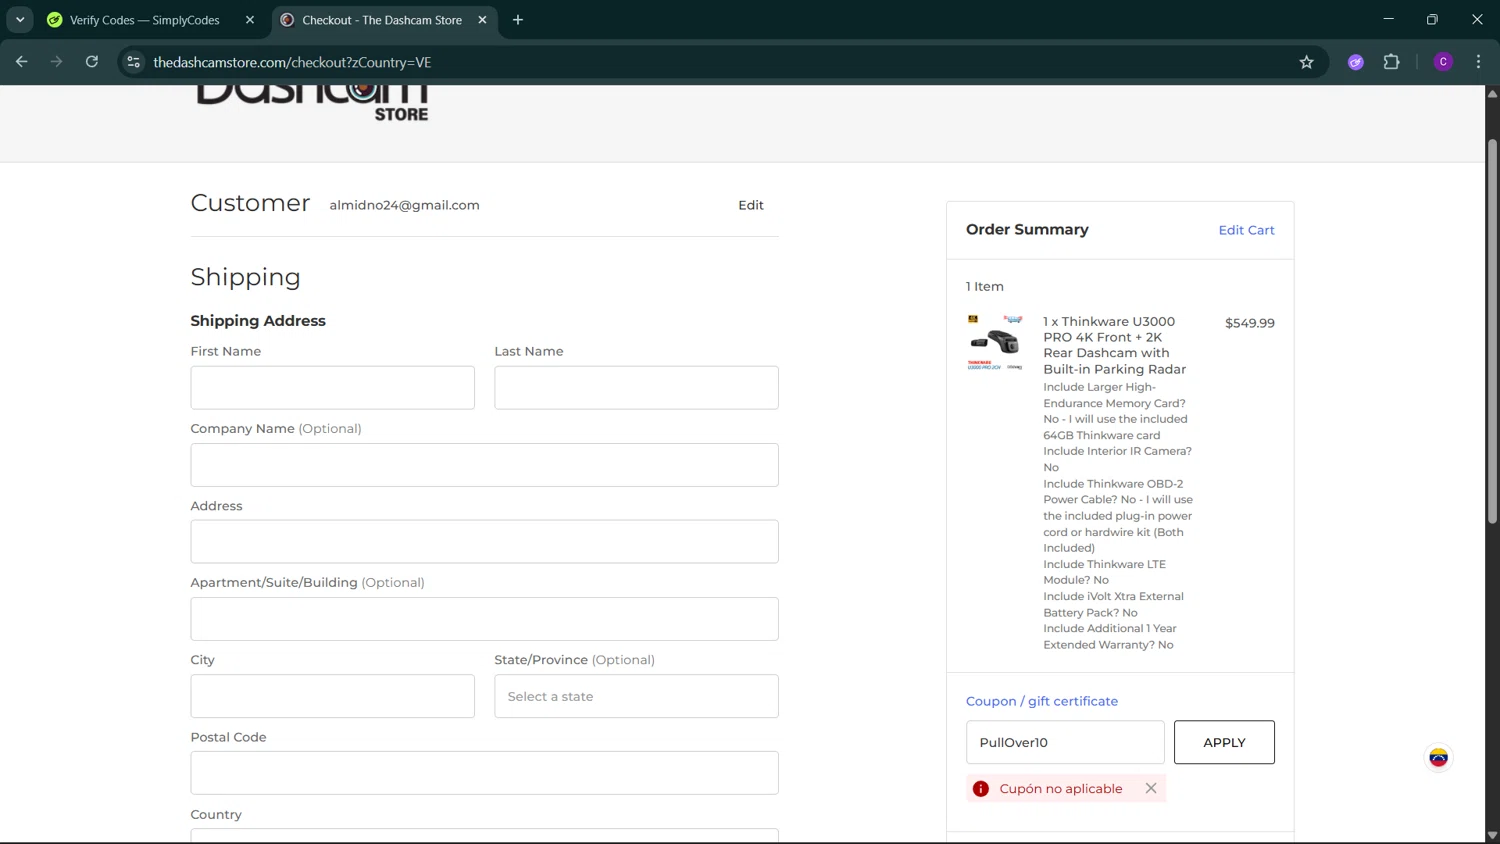Click the Dashcam Store logo
The height and width of the screenshot is (844, 1500).
312,104
